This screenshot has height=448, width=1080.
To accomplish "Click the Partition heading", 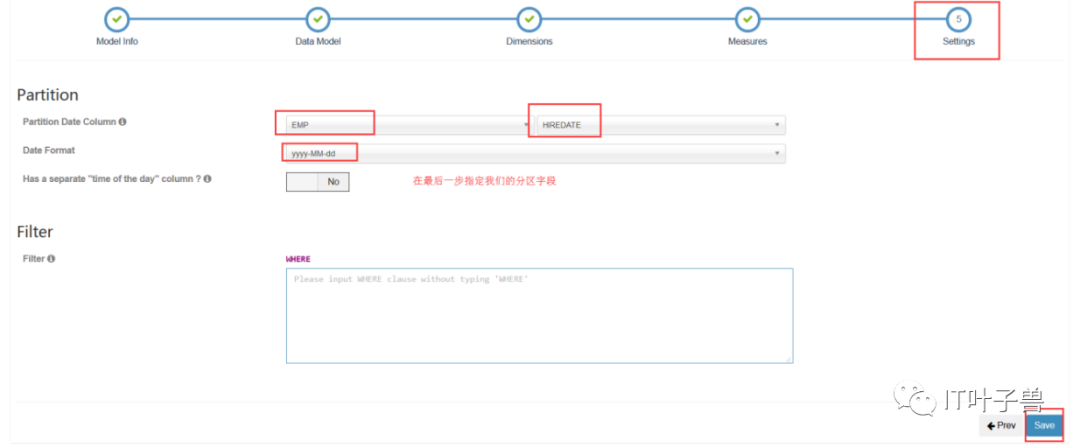I will point(48,95).
